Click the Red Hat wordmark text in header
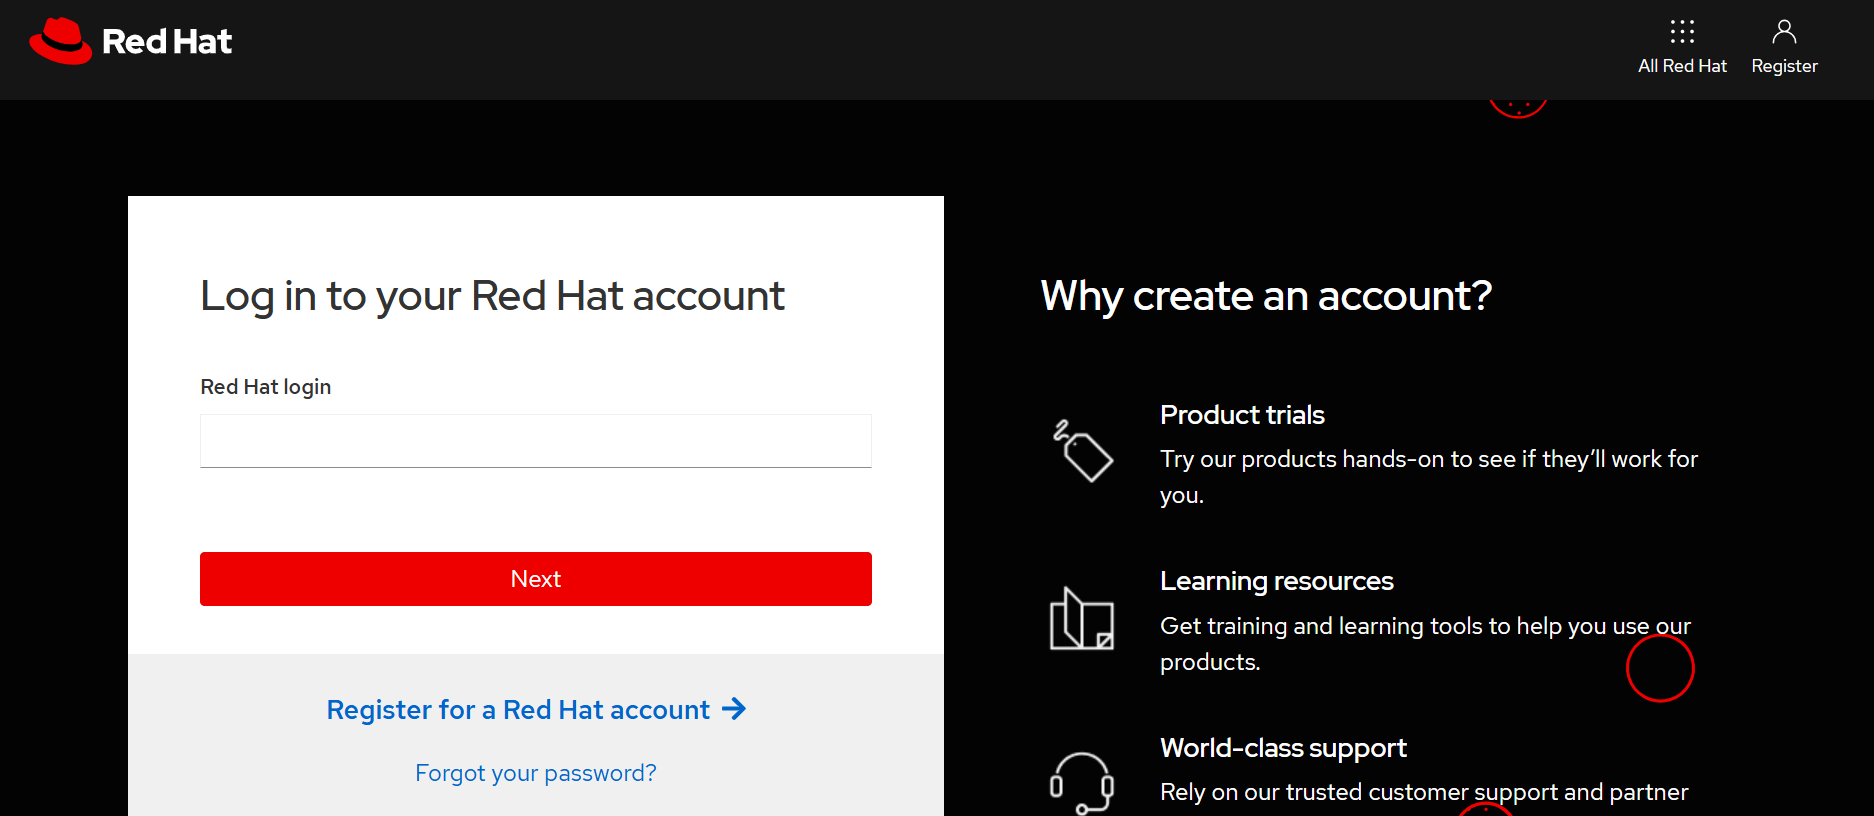This screenshot has width=1874, height=816. pos(167,42)
